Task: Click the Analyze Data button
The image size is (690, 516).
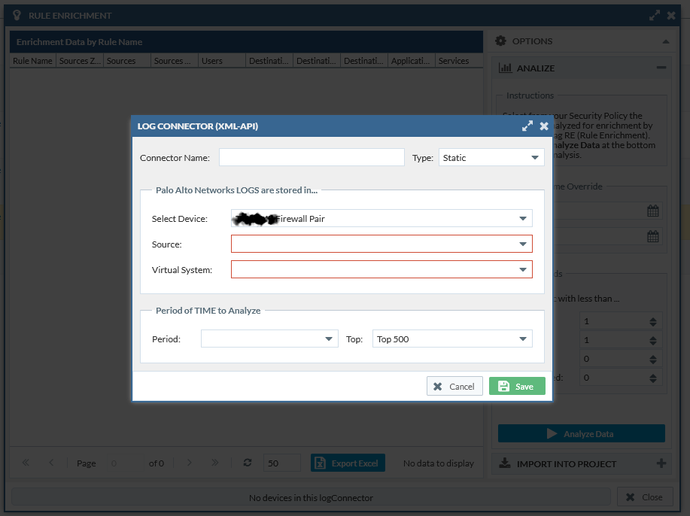Action: coord(581,434)
